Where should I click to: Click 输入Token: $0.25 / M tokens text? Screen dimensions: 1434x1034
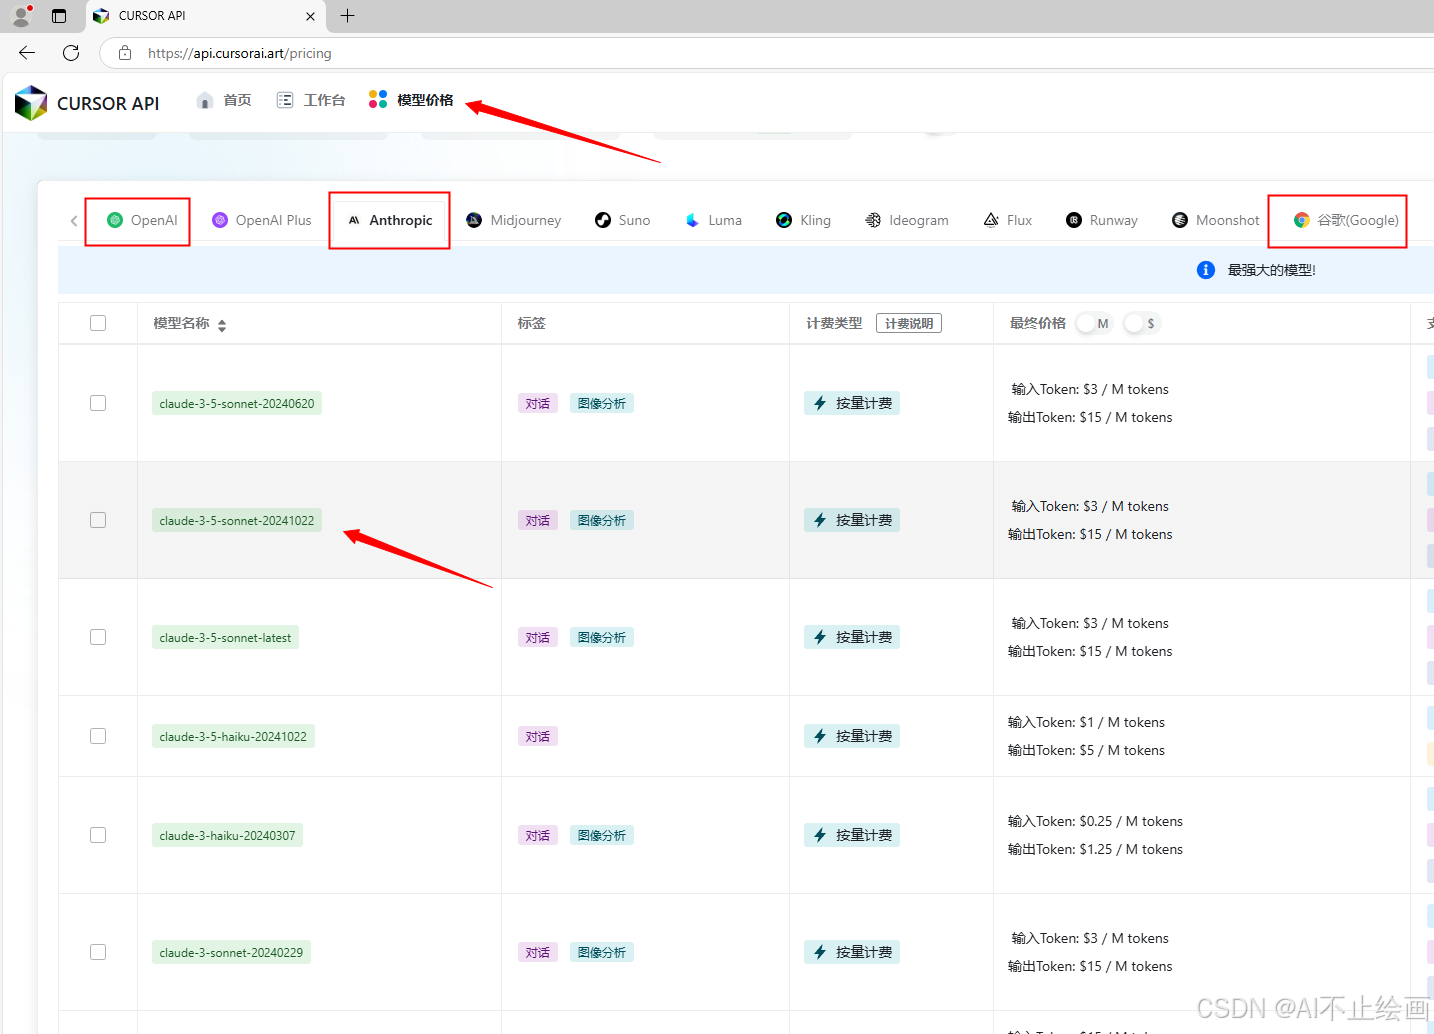[x=1095, y=821]
